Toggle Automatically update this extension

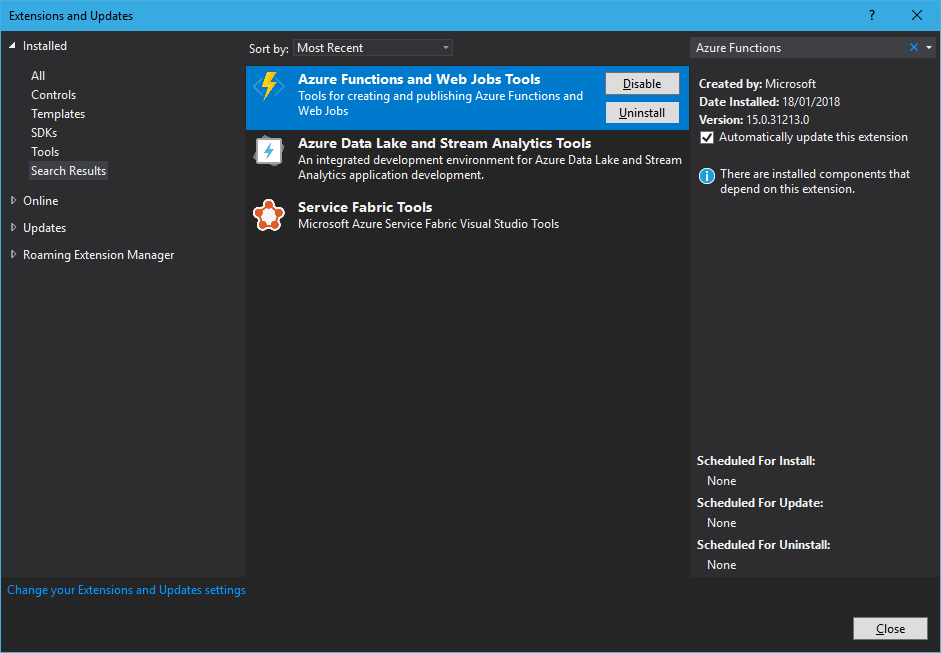click(x=707, y=137)
